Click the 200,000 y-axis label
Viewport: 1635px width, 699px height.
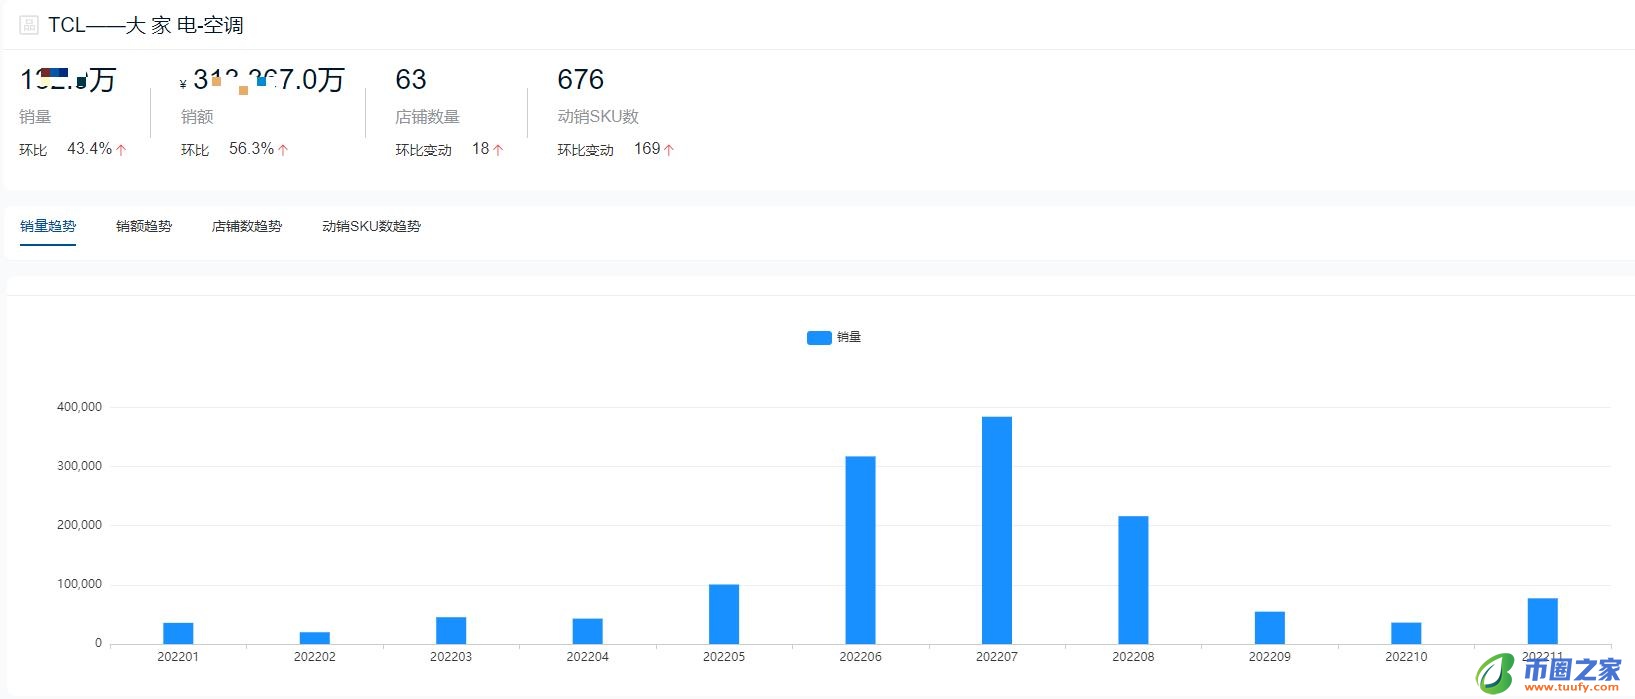click(x=79, y=525)
